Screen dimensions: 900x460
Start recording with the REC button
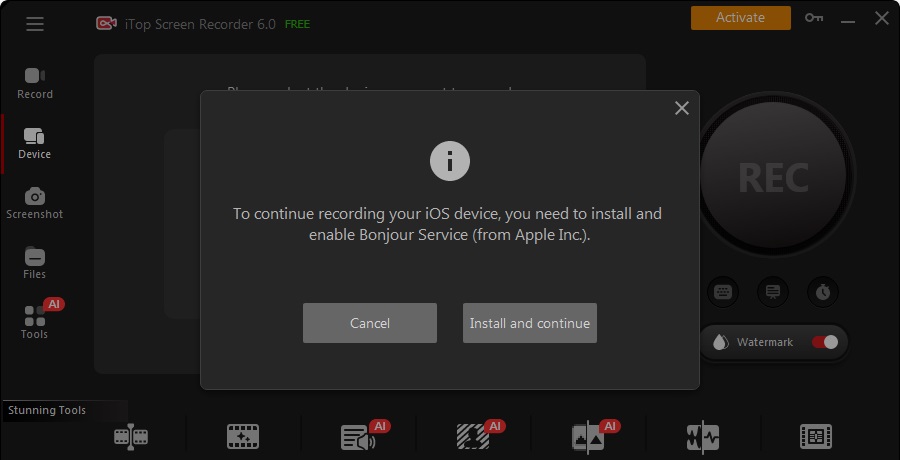coord(773,177)
